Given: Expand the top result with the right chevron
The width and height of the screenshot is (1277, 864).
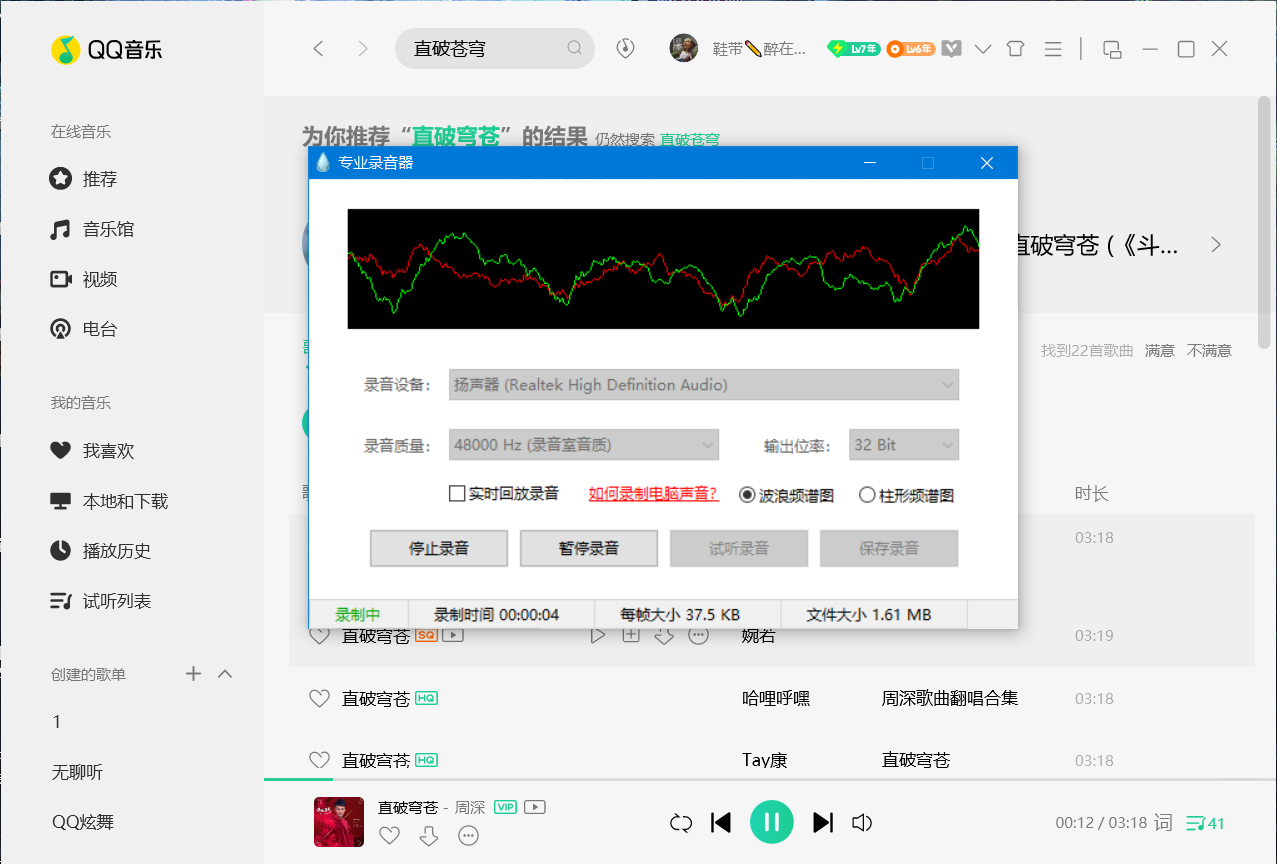Looking at the screenshot, I should [x=1216, y=244].
